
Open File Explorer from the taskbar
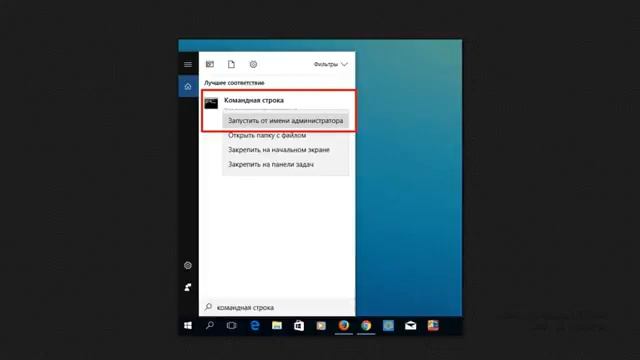point(277,325)
